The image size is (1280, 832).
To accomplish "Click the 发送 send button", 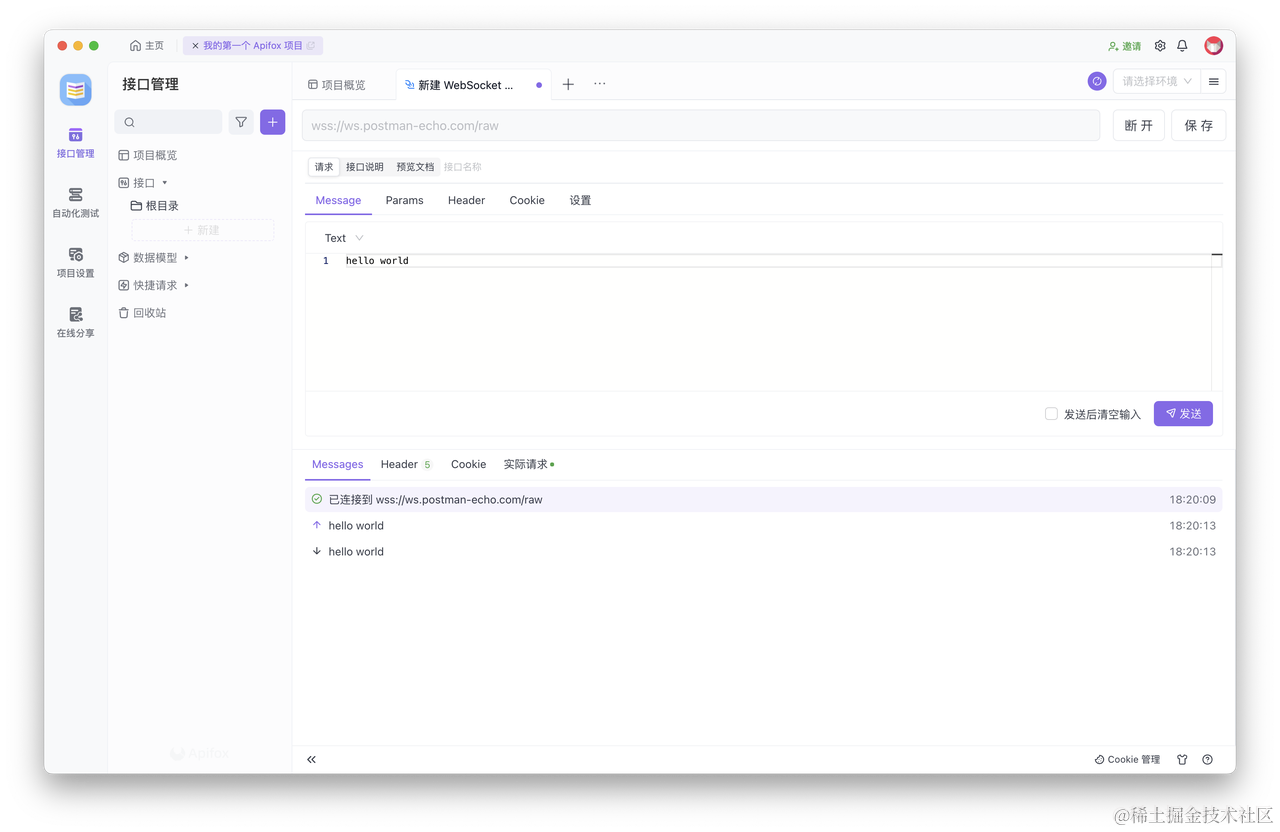I will [x=1183, y=414].
